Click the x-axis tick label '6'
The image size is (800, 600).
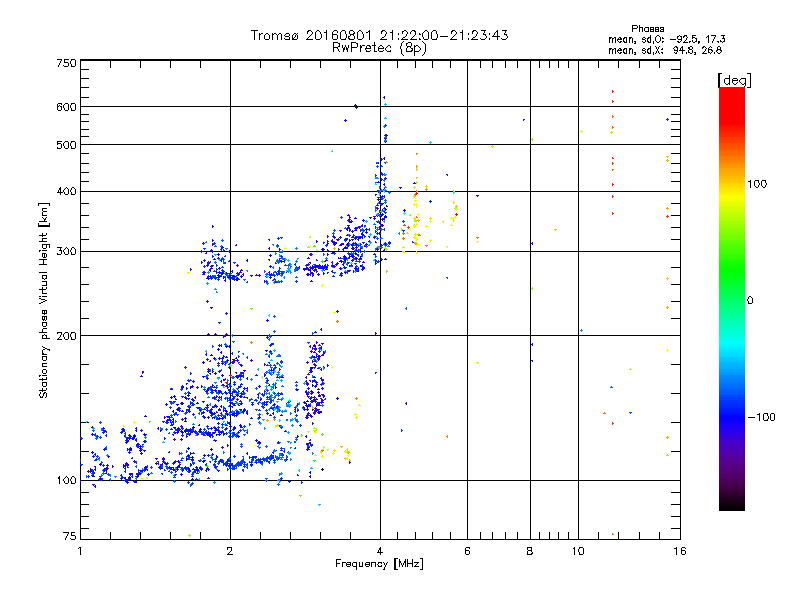tap(467, 551)
